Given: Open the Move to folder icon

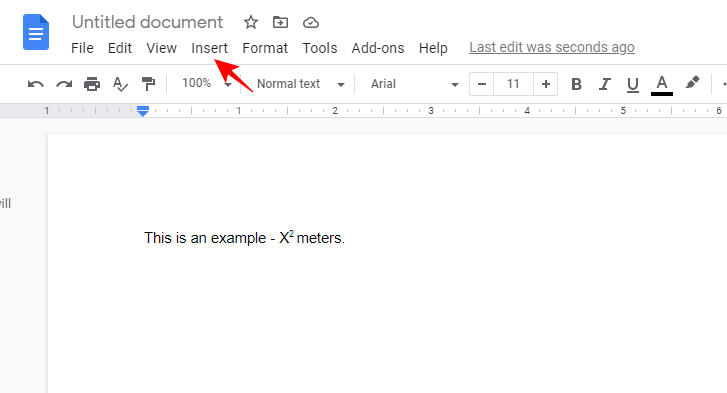Looking at the screenshot, I should coord(280,22).
